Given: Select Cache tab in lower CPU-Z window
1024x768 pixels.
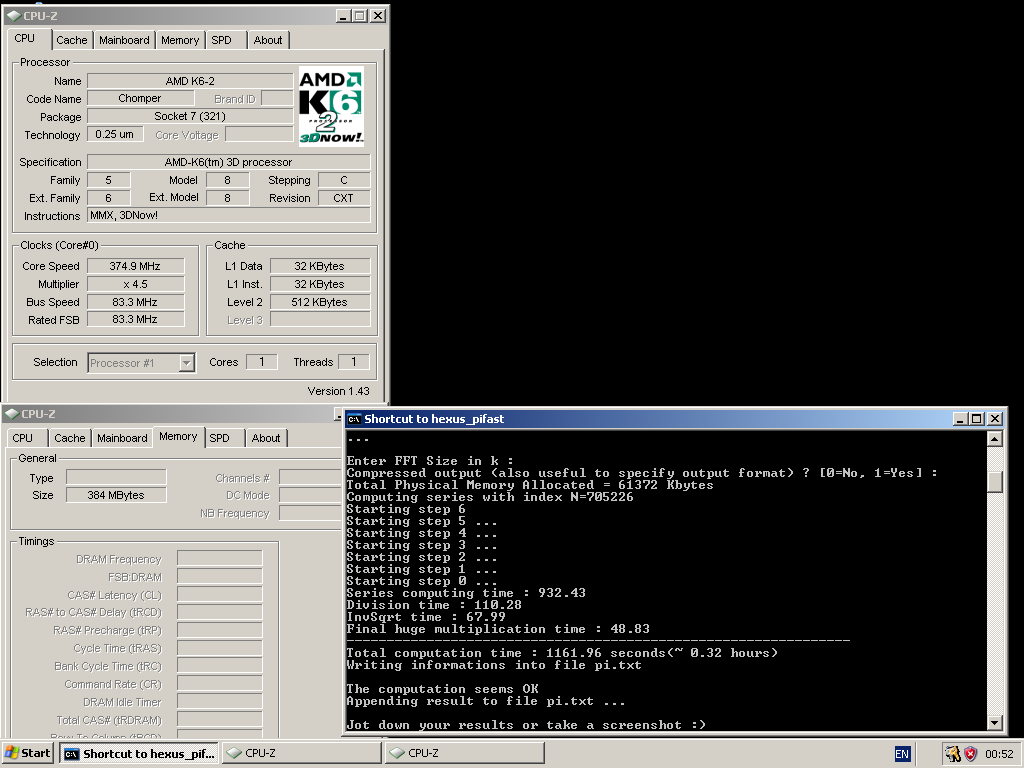Looking at the screenshot, I should [x=69, y=438].
